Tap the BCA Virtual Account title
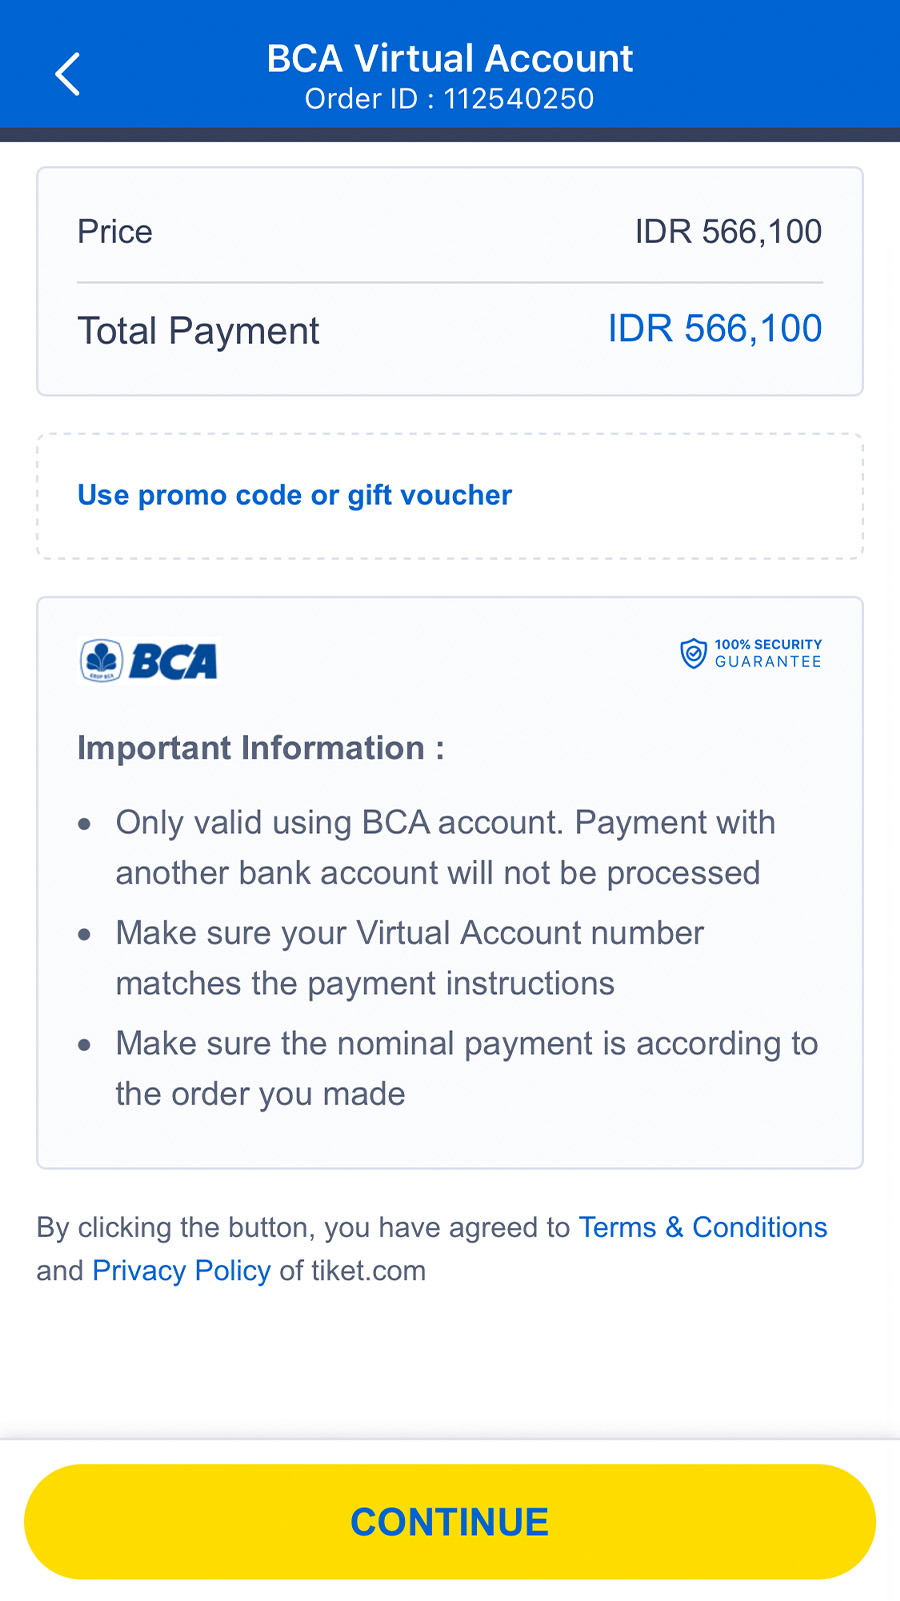Image resolution: width=900 pixels, height=1601 pixels. pos(450,58)
